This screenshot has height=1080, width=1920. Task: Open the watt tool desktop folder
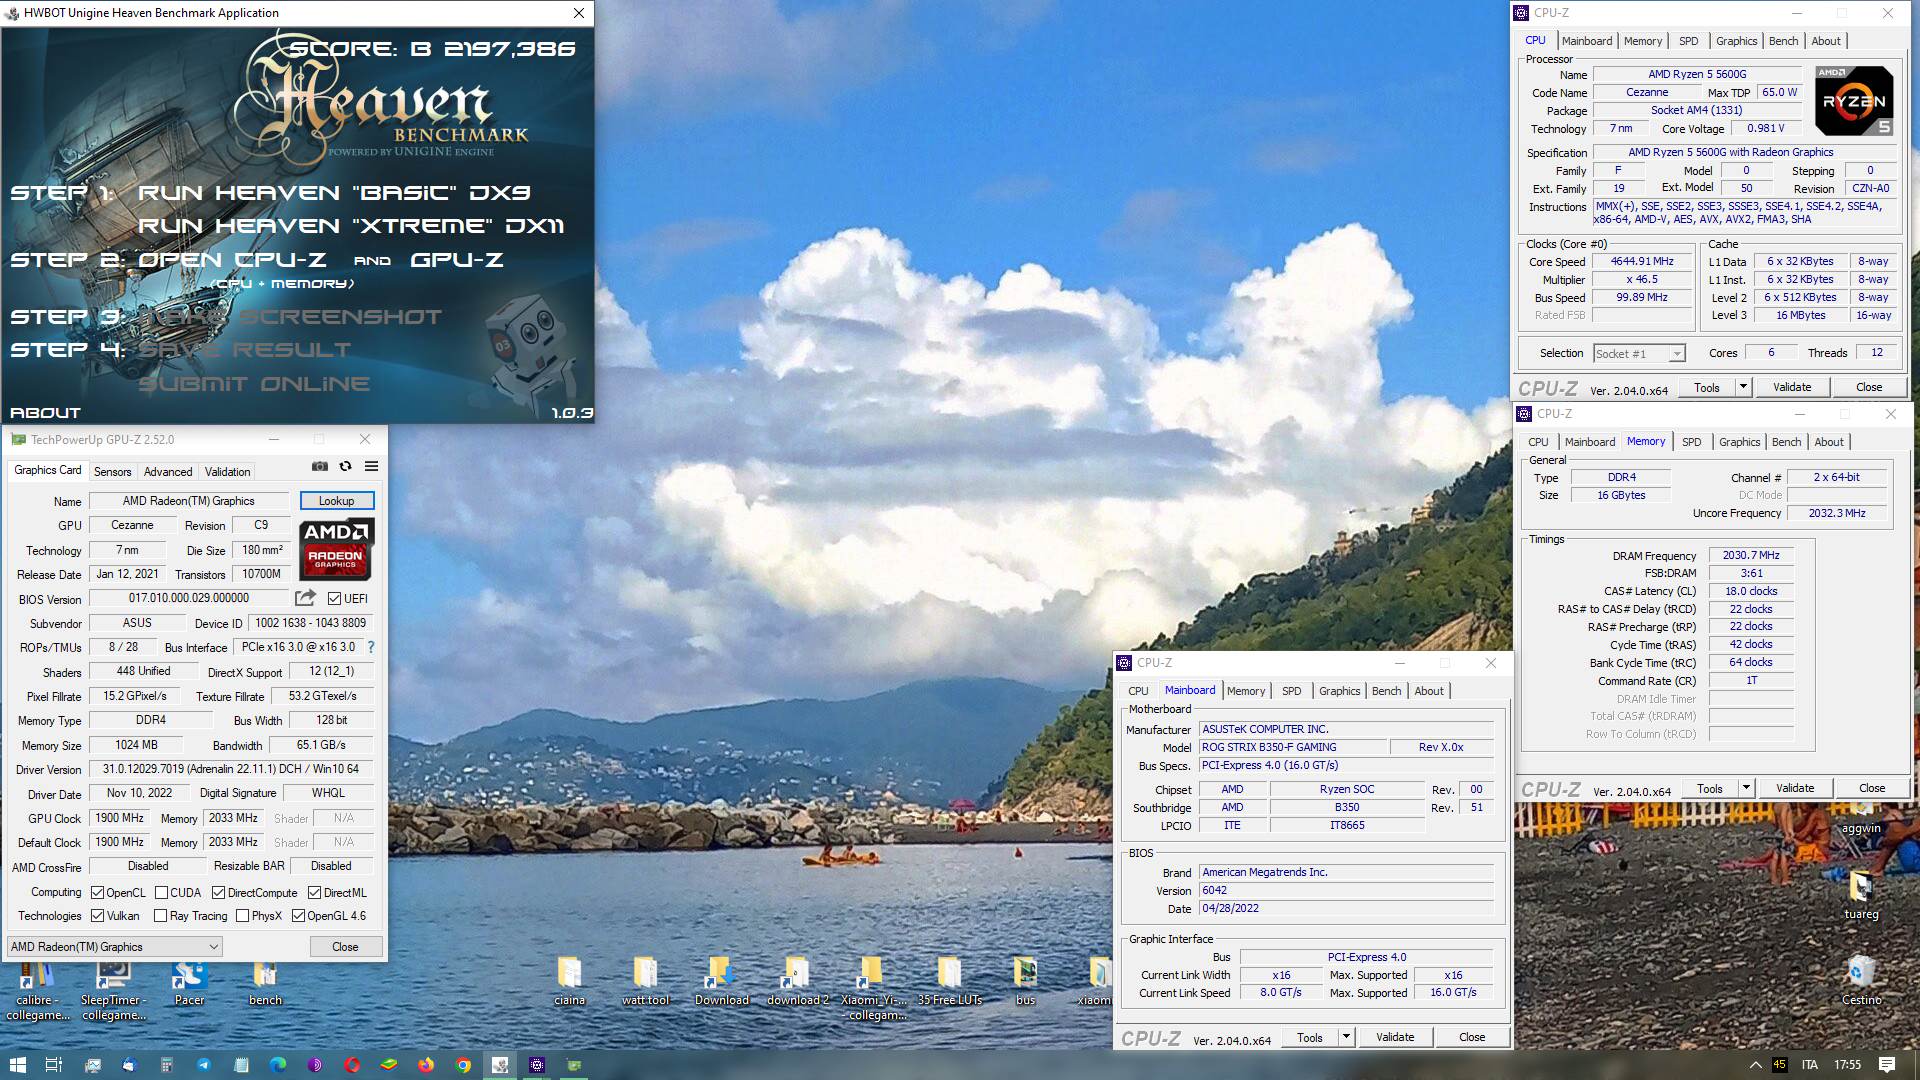tap(645, 981)
